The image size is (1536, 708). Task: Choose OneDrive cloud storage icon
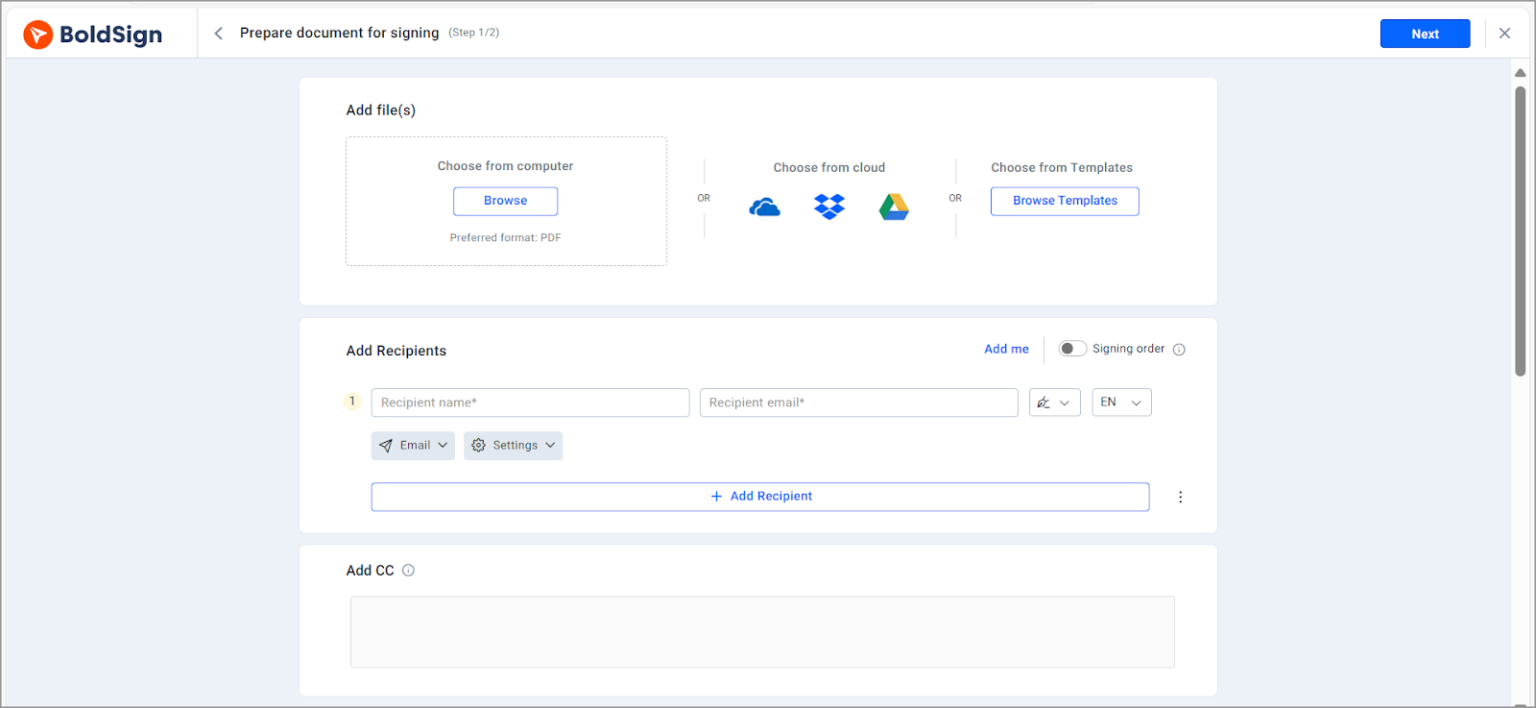(764, 207)
